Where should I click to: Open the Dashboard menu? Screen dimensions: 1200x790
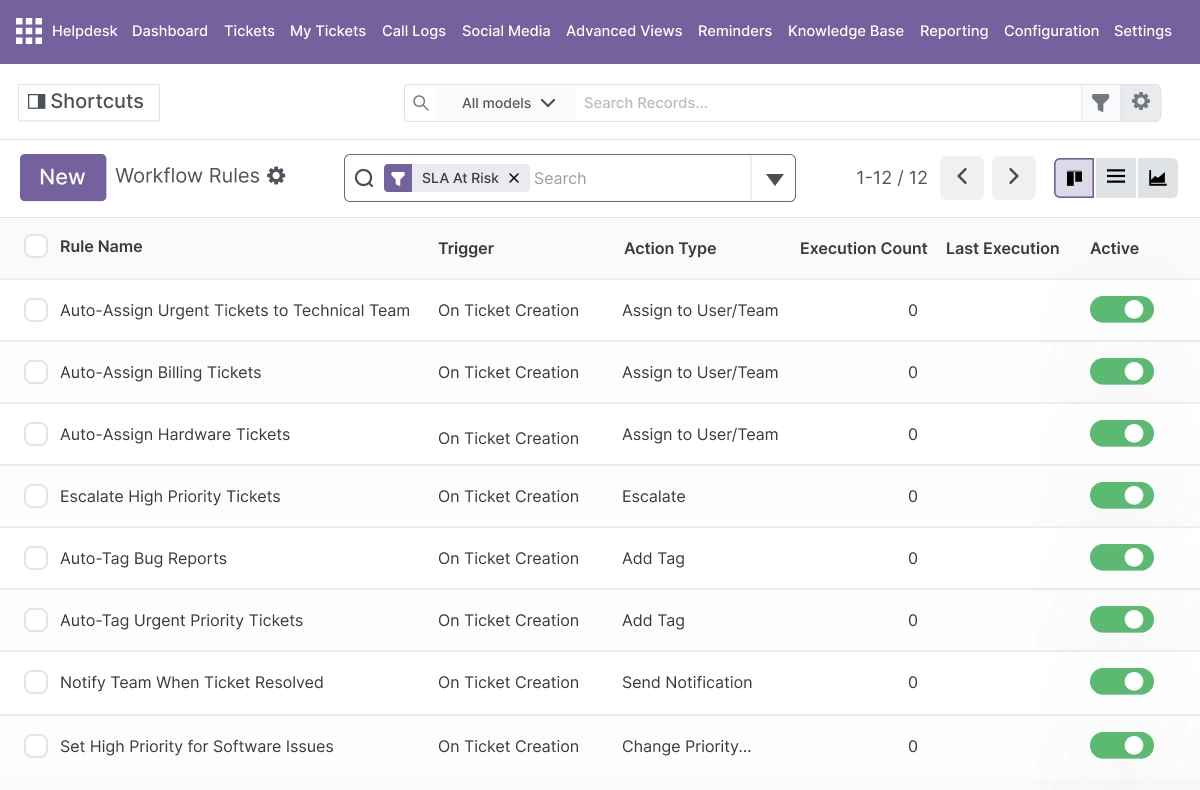(x=170, y=31)
